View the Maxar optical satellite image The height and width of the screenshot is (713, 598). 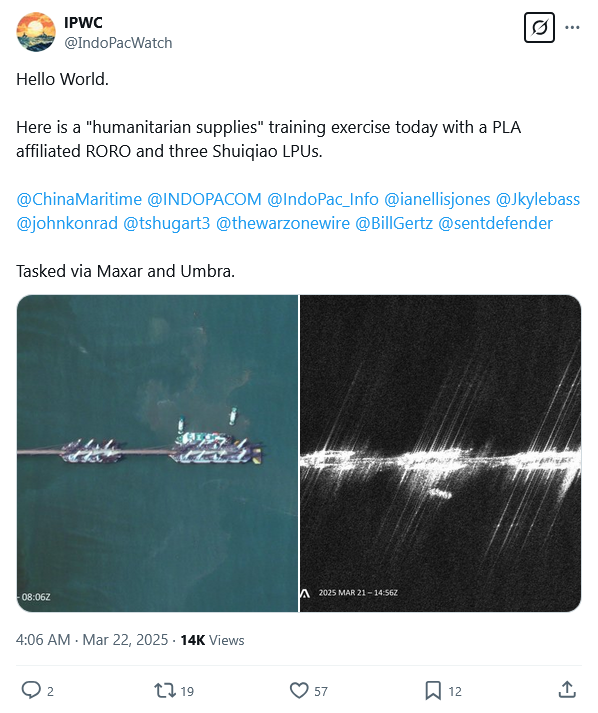[x=157, y=453]
